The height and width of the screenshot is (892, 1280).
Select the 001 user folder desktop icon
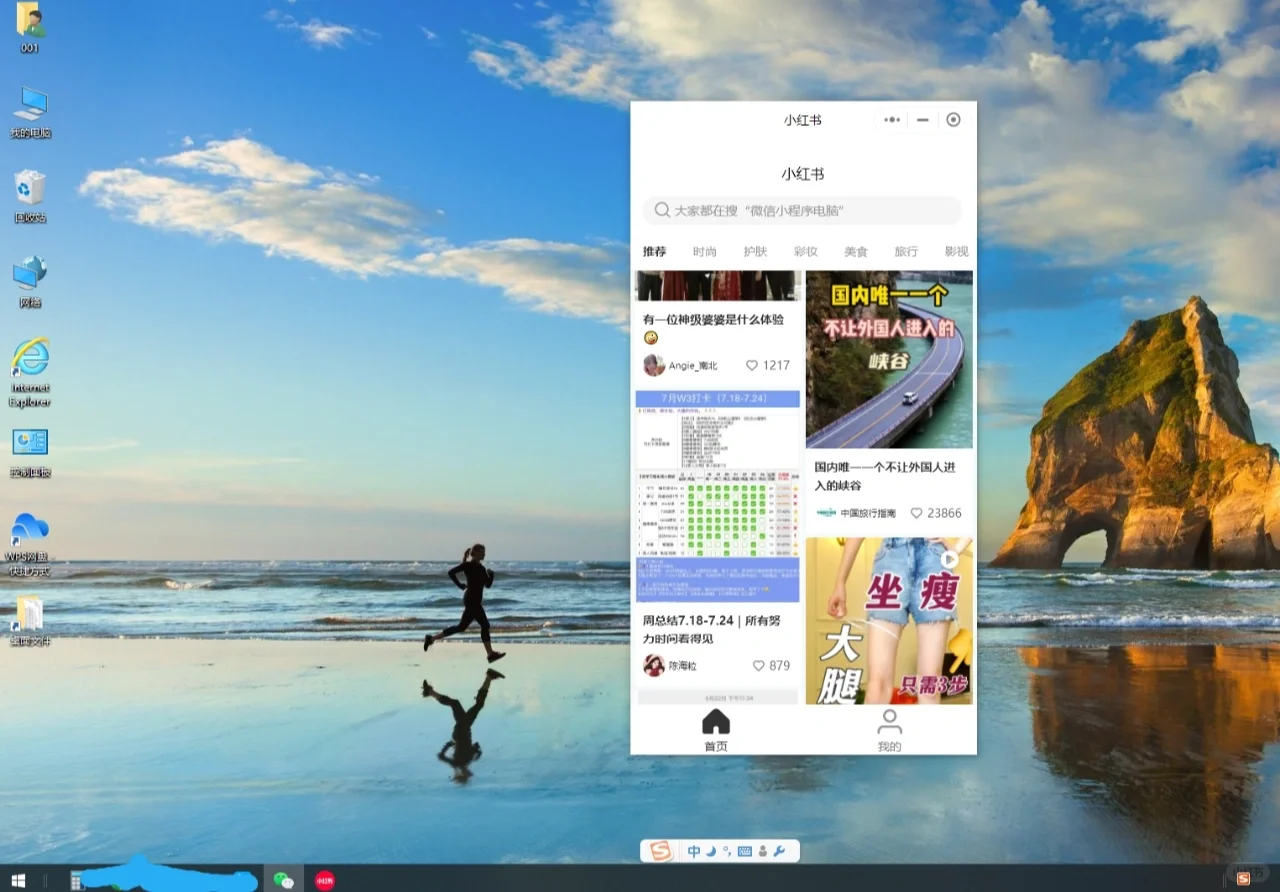click(29, 27)
